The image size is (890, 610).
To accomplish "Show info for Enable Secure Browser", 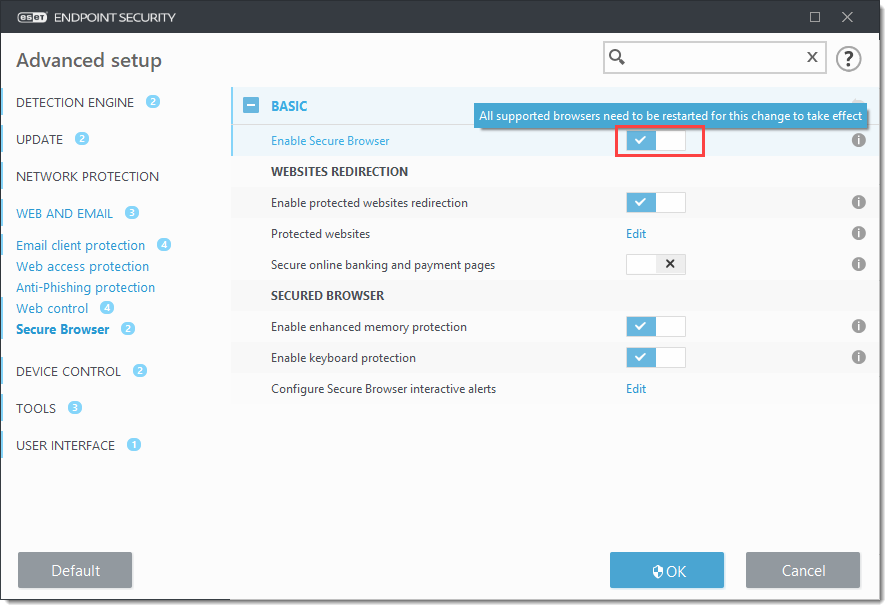I will 859,140.
